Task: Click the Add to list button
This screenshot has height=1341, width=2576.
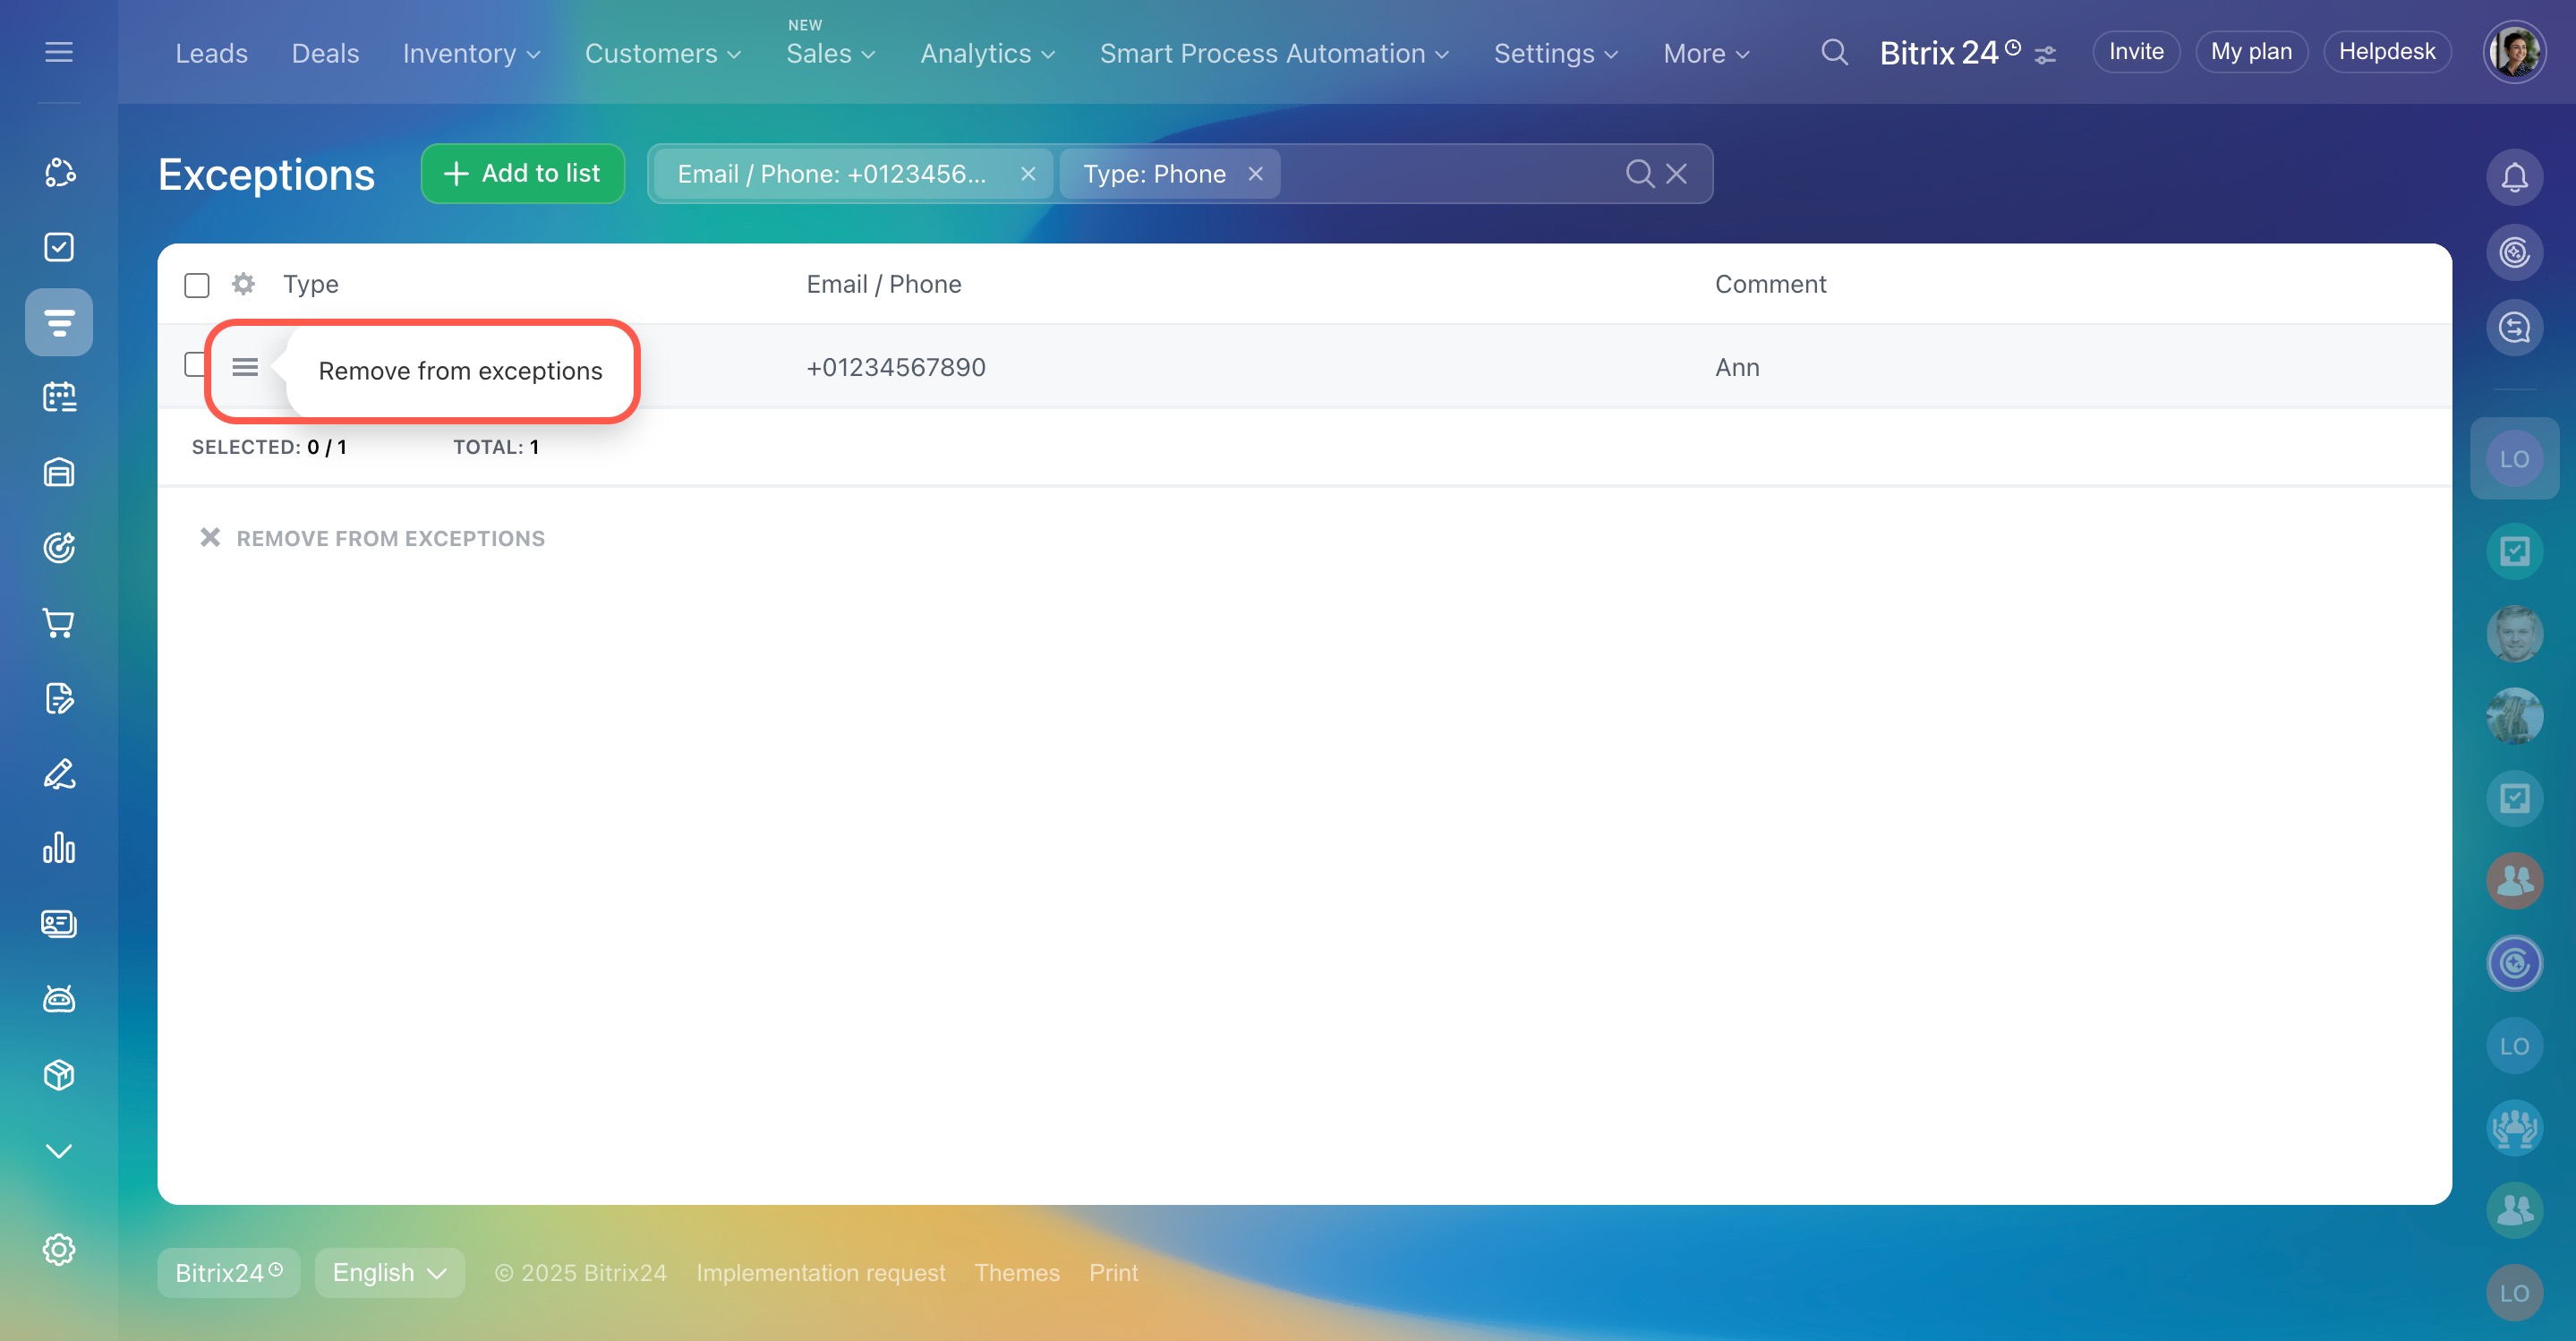Action: [x=522, y=174]
